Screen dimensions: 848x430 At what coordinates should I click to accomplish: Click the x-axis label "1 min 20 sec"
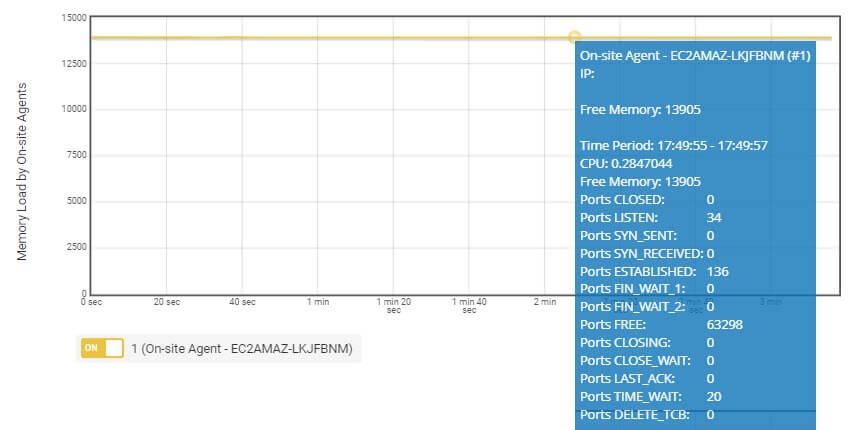coord(394,306)
